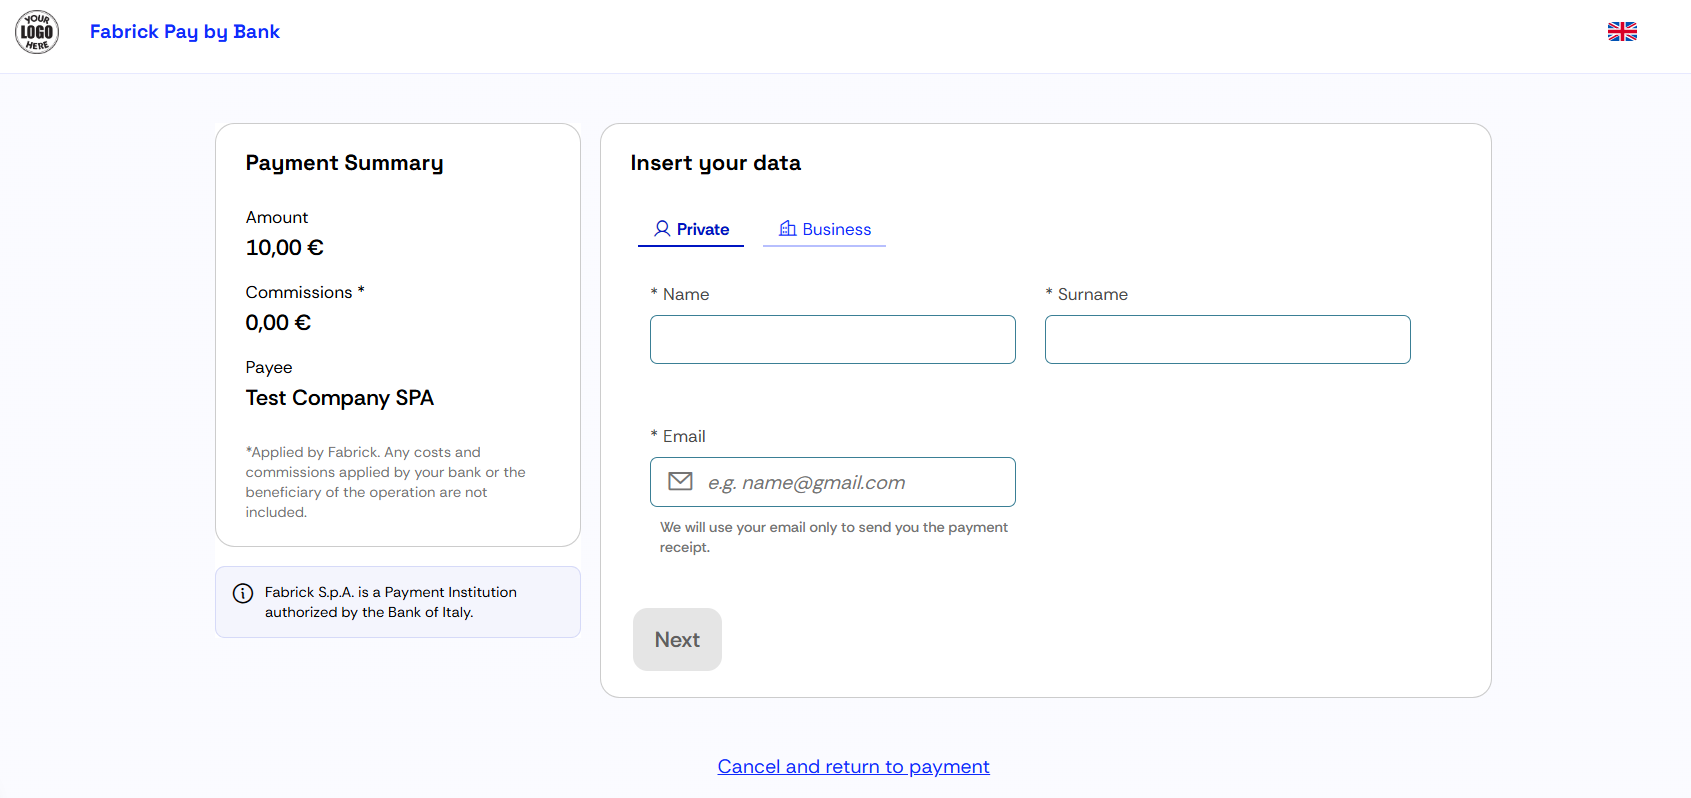Click the envelope icon in Email field

coord(680,482)
